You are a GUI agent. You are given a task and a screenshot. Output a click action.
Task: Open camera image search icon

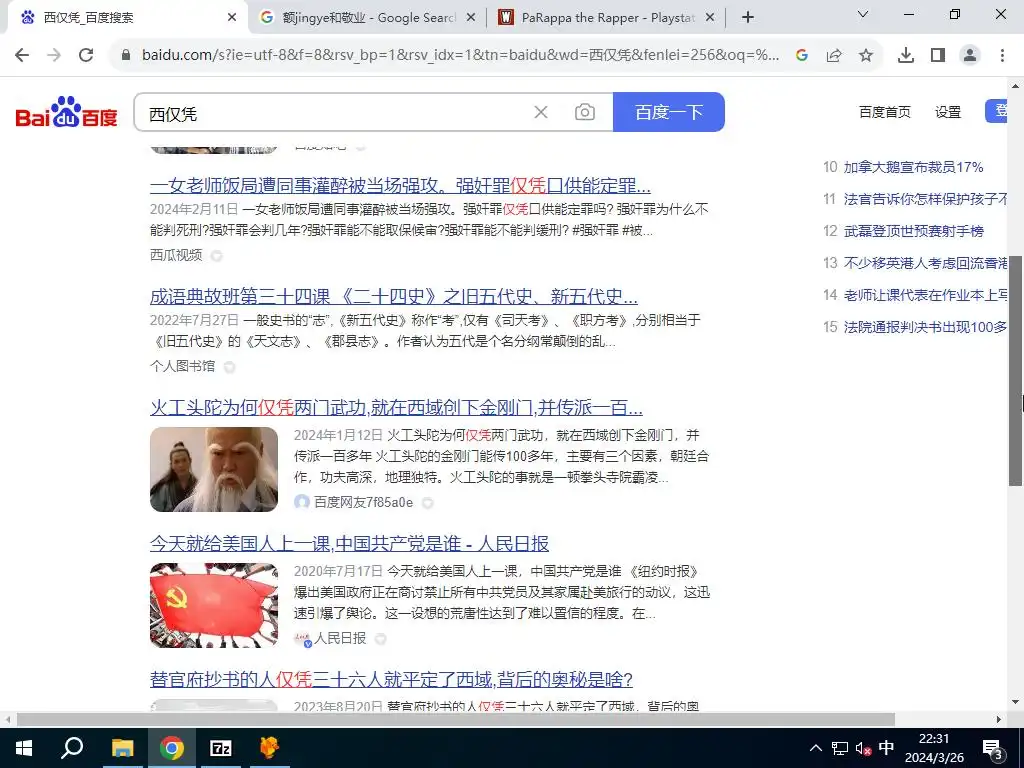[584, 112]
